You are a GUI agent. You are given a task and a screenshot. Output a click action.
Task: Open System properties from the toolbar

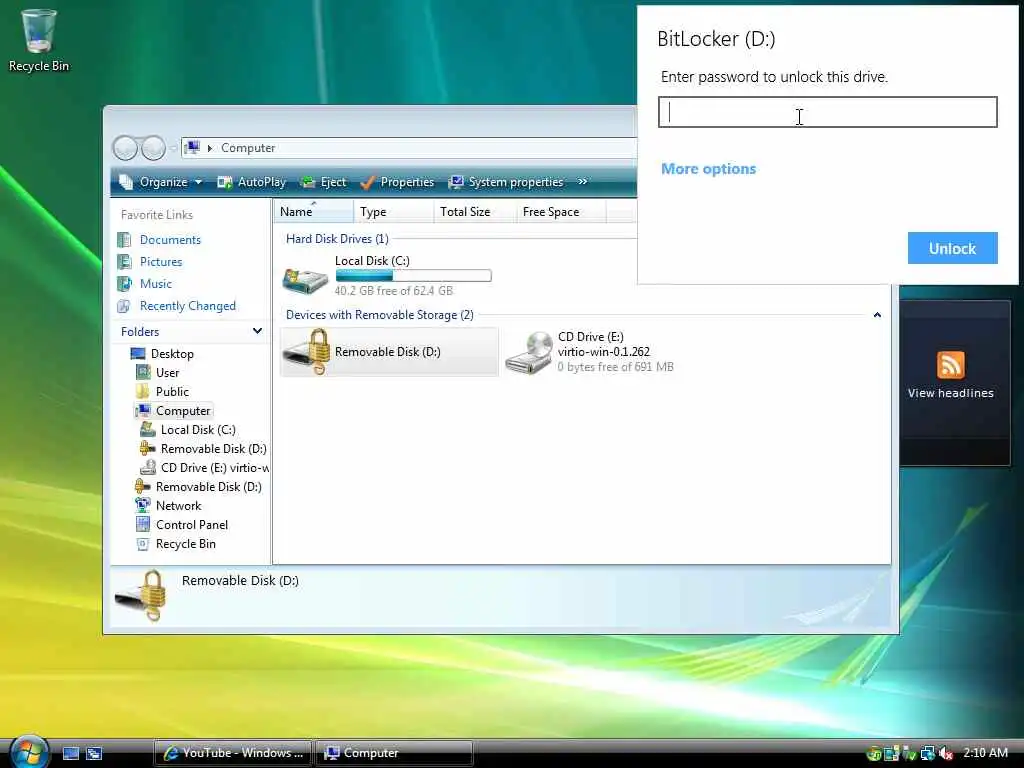tap(506, 182)
